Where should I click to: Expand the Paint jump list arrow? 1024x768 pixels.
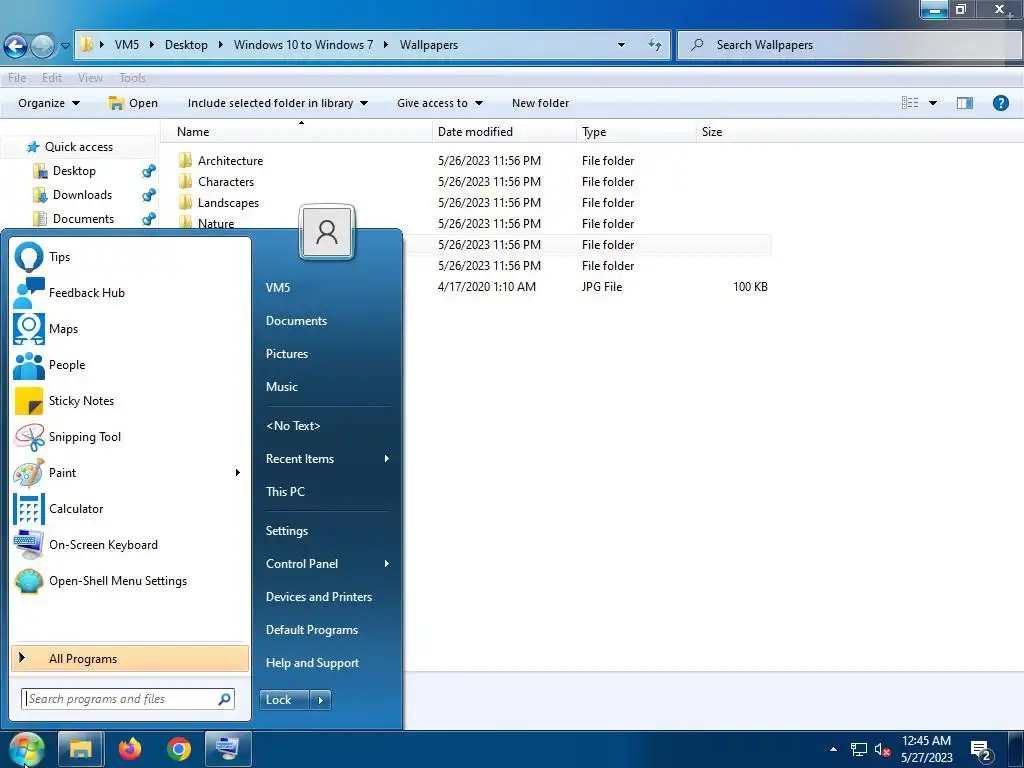click(238, 473)
